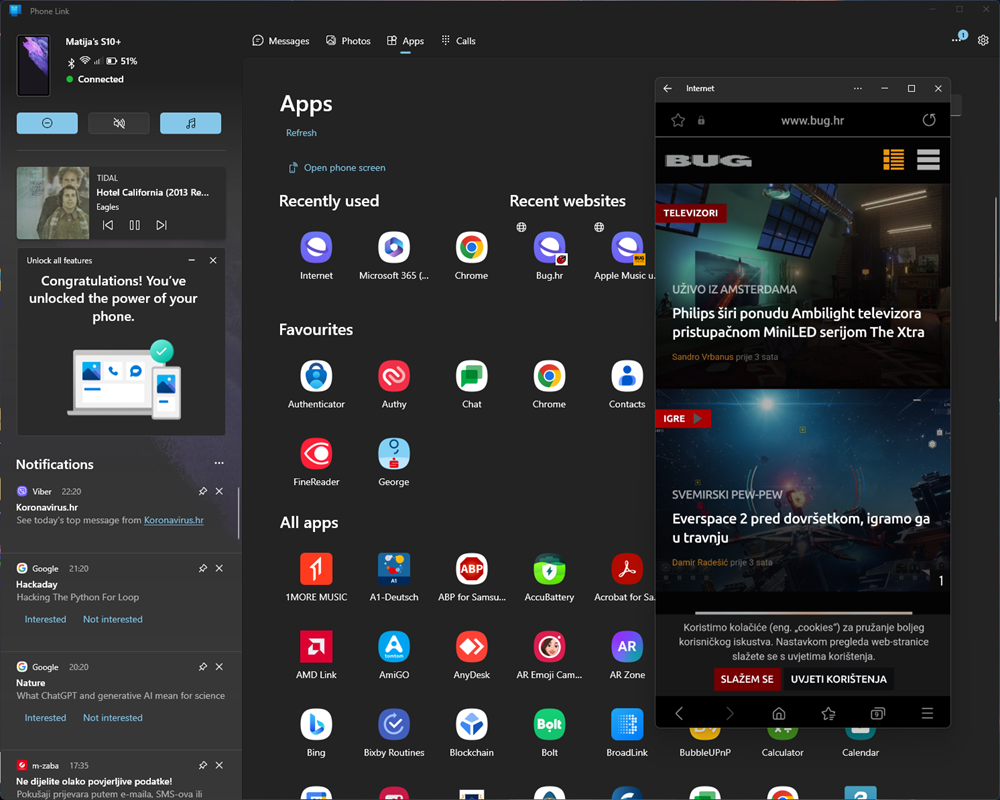Launch the AmiGO app
Image resolution: width=1000 pixels, height=800 pixels.
[393, 647]
